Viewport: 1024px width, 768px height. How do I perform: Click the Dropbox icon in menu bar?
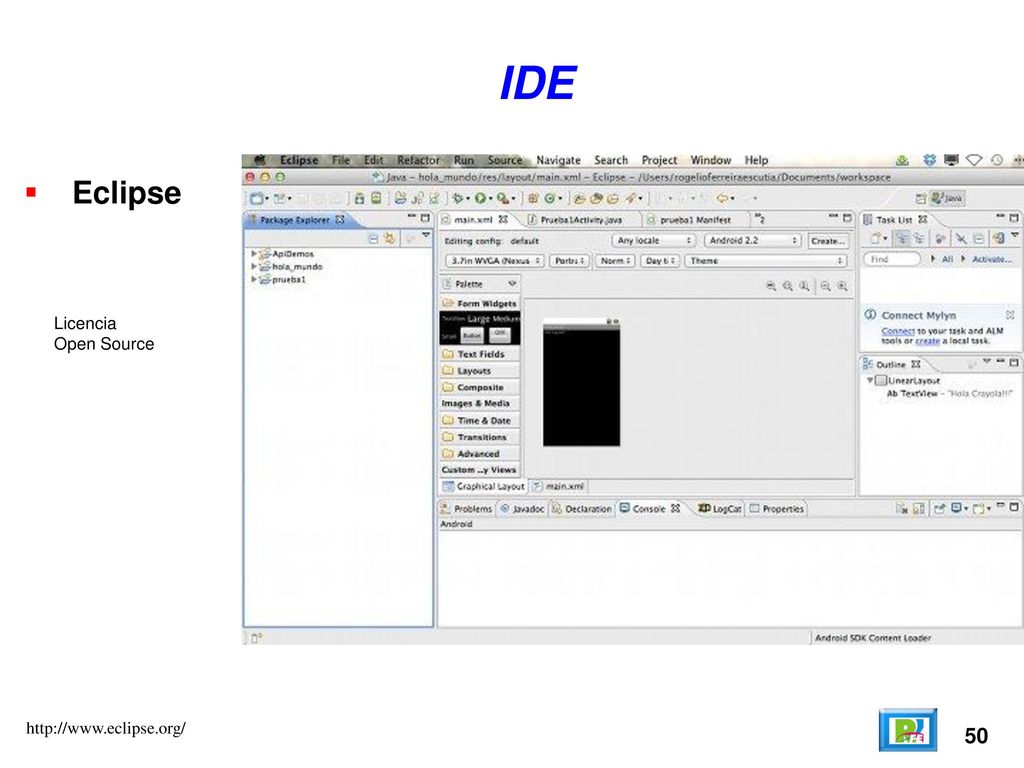[x=929, y=160]
